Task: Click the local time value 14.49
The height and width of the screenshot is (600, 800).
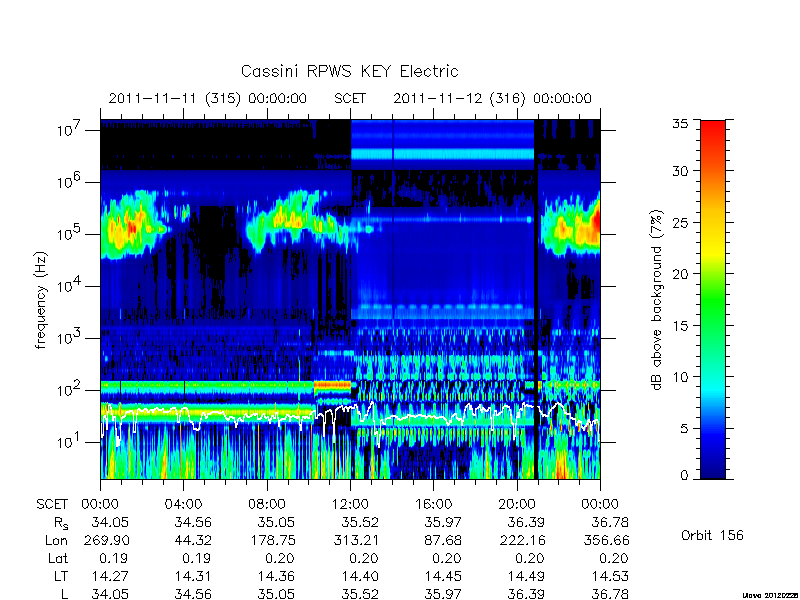Action: point(527,576)
